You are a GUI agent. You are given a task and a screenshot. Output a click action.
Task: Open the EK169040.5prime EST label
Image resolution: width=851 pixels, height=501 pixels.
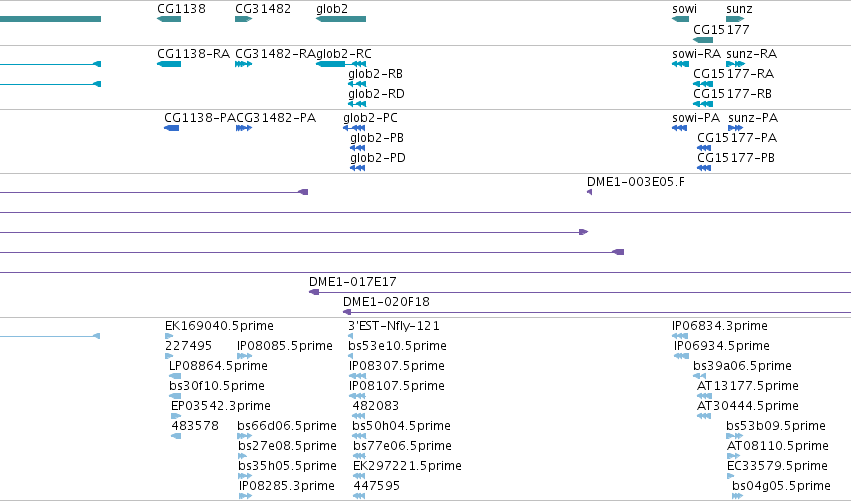[219, 326]
